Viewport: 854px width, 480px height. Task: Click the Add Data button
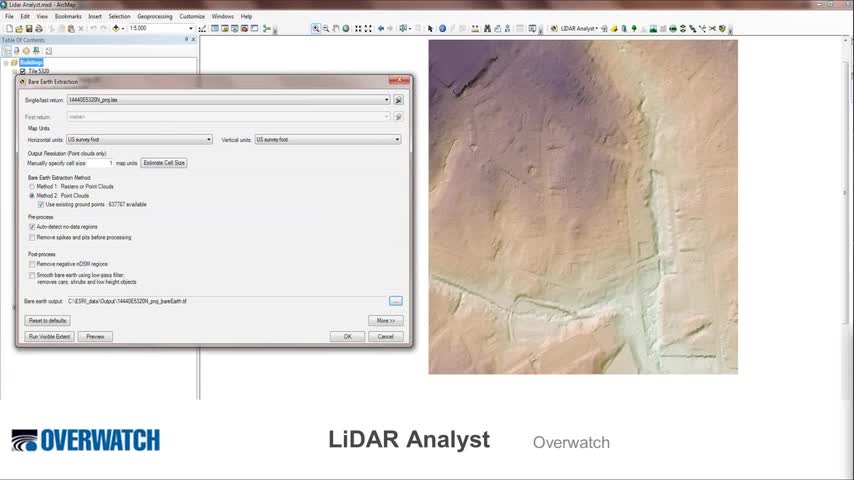coord(115,28)
